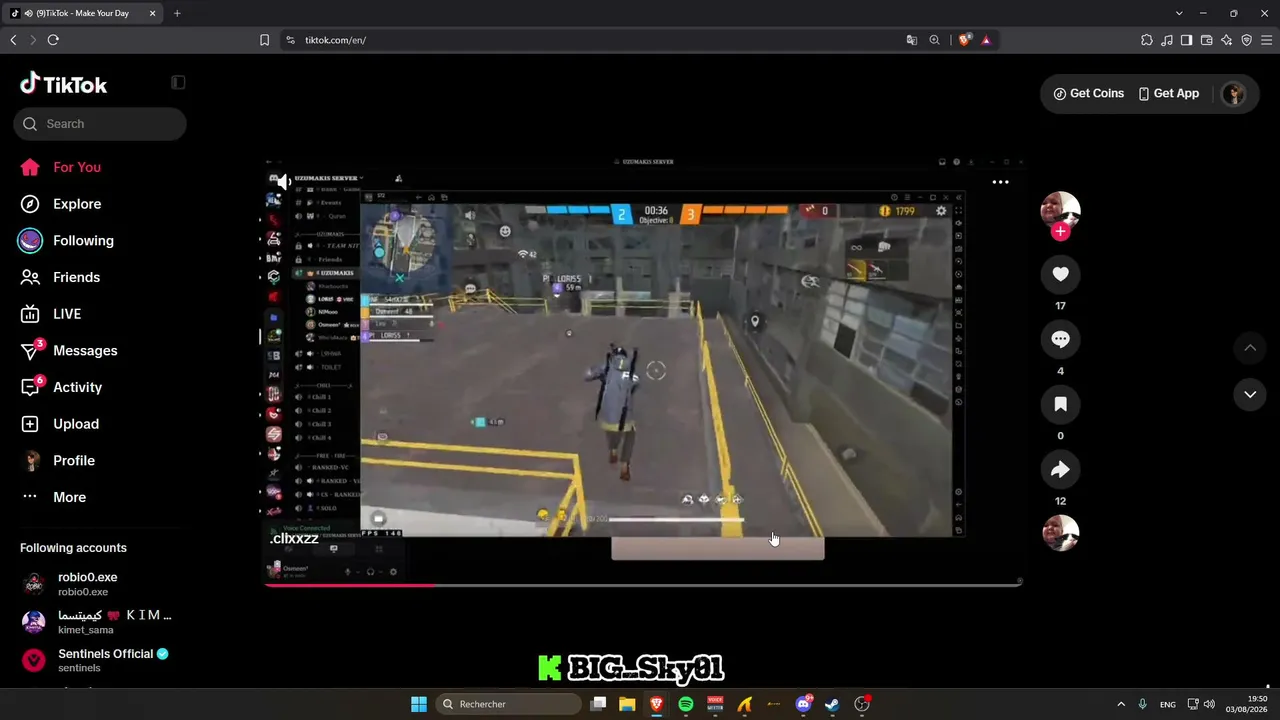Share the video using the arrow icon
Screen dimensions: 1280x720
pos(1060,470)
